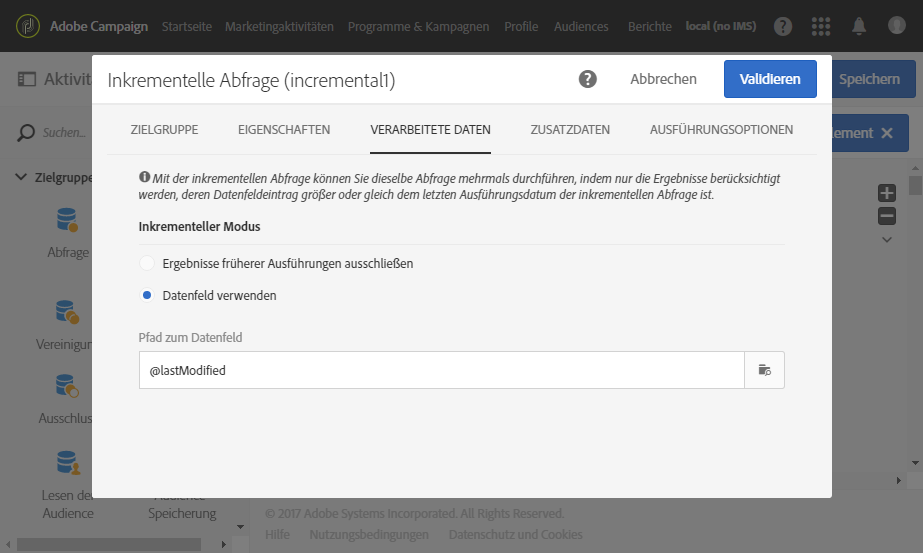
Task: Open notifications bell icon
Action: coord(859,26)
